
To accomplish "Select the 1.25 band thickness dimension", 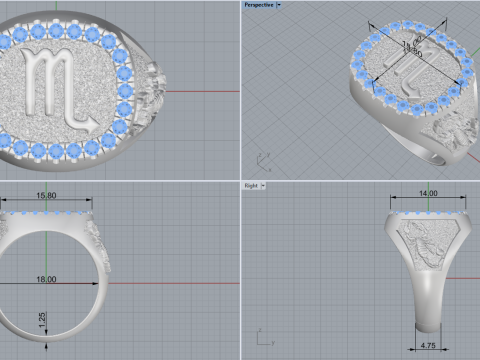I will tap(42, 320).
